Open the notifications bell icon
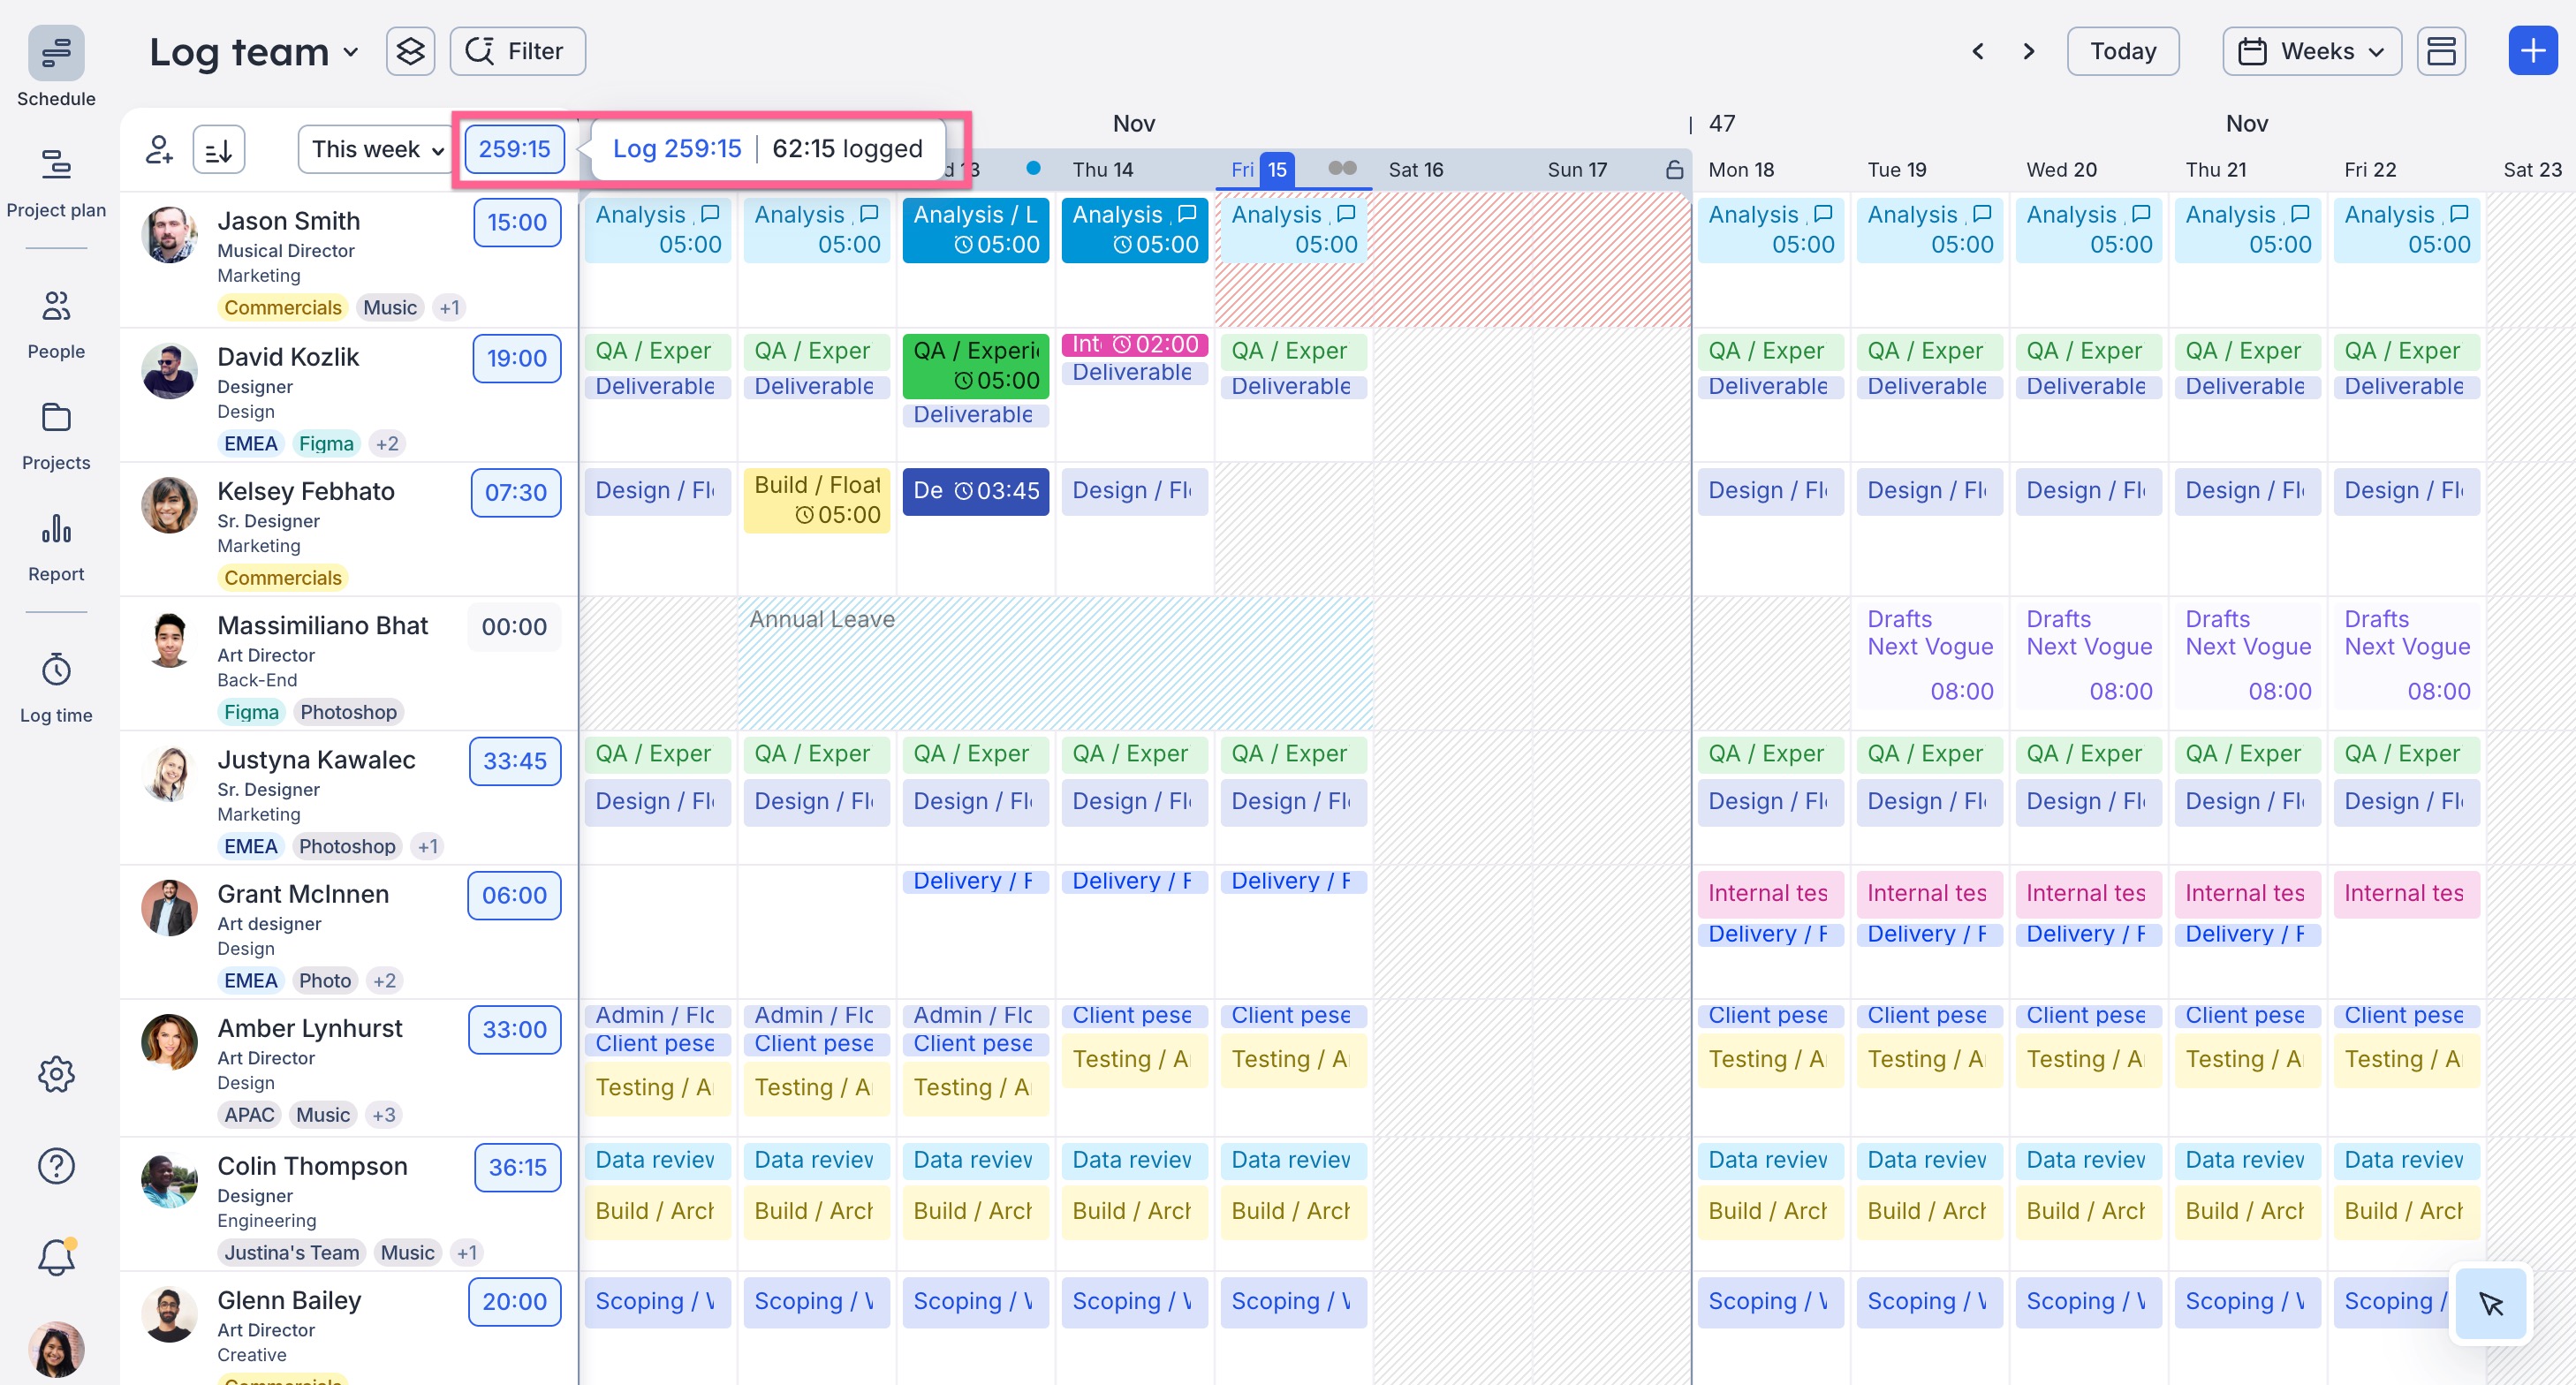This screenshot has height=1385, width=2576. coord(56,1257)
